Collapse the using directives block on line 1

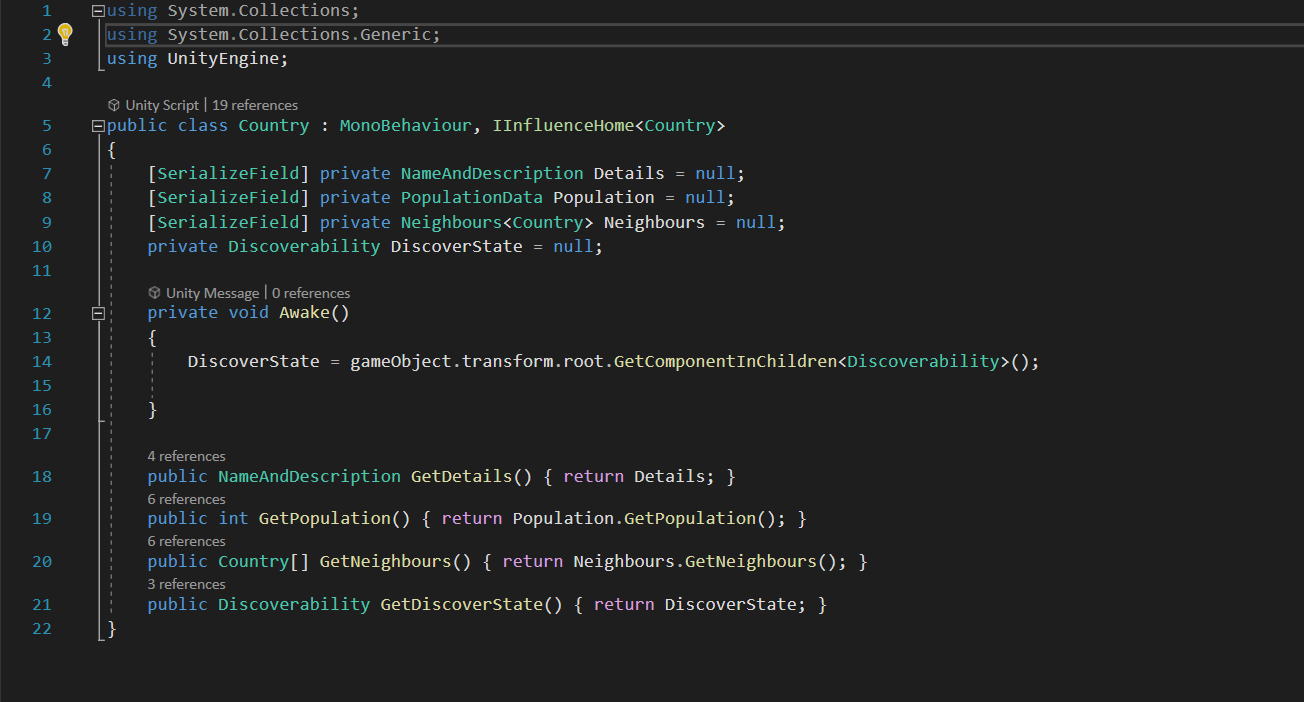click(97, 10)
